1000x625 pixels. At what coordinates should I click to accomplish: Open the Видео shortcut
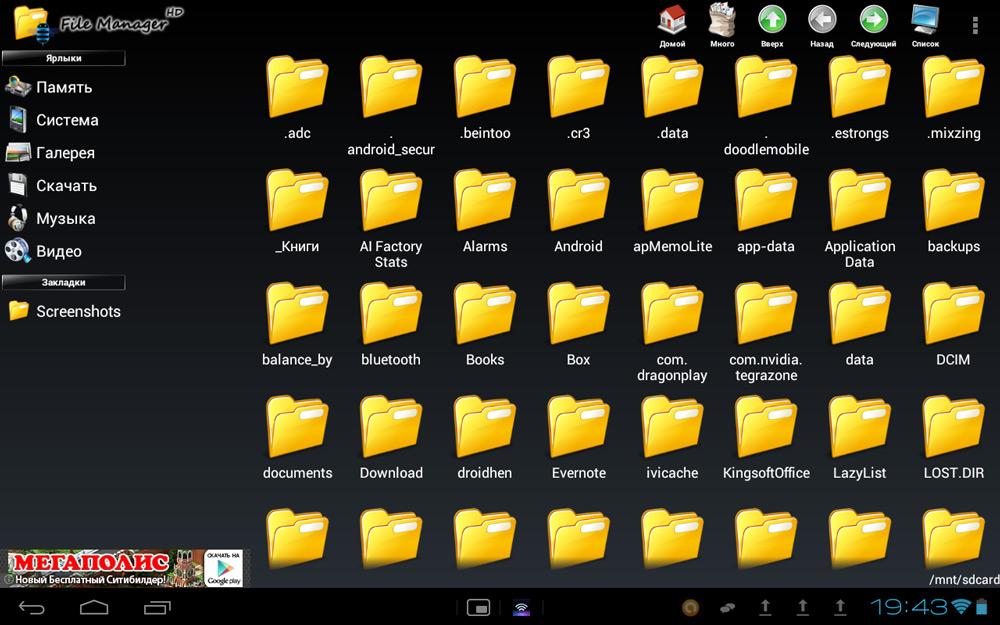pyautogui.click(x=58, y=251)
